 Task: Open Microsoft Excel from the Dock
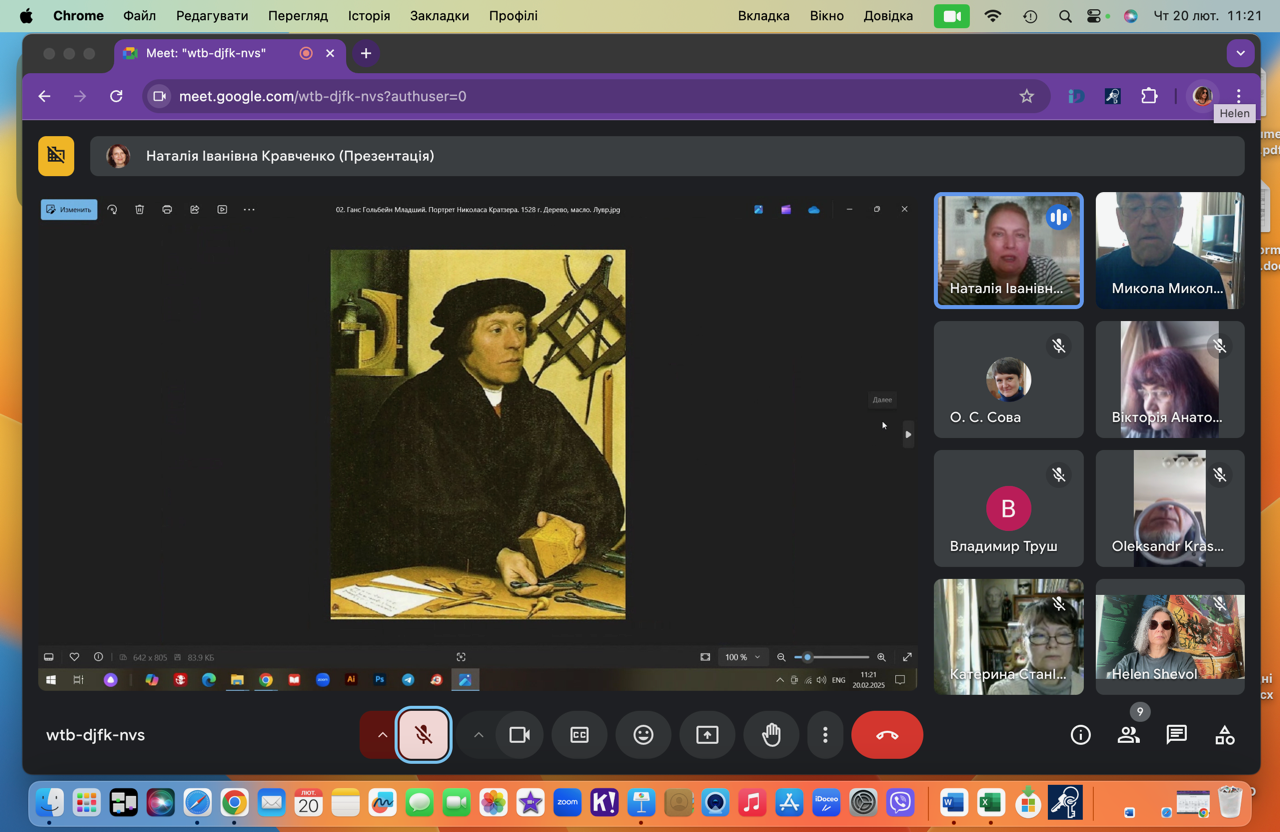point(990,802)
